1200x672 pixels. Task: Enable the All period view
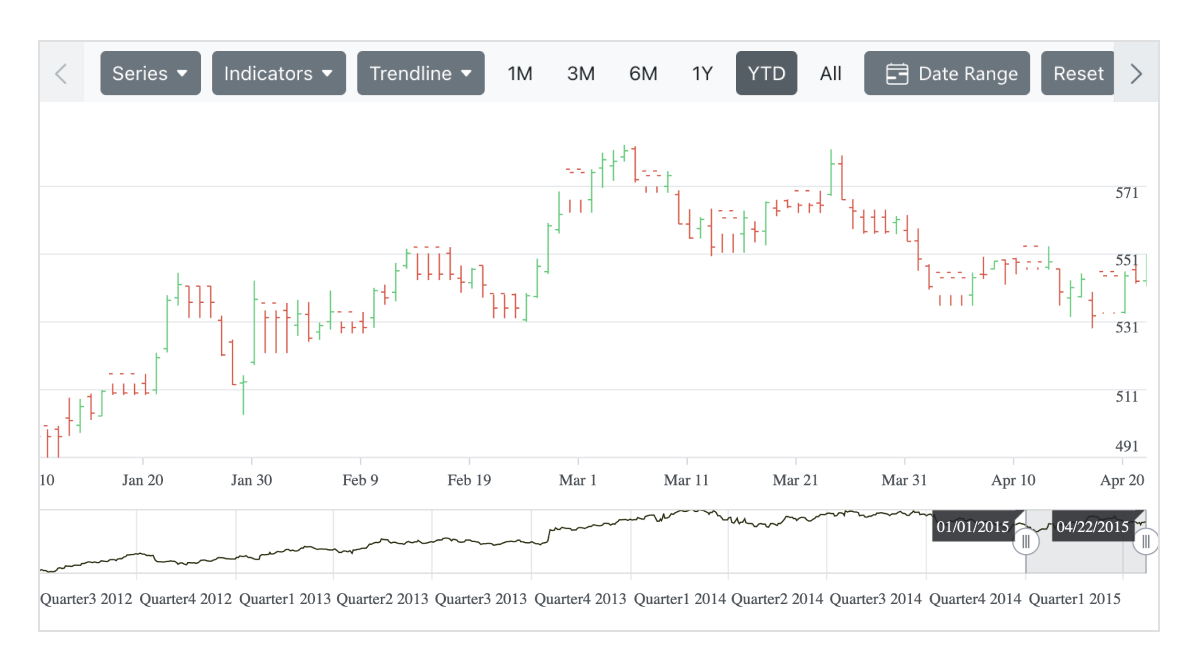point(831,72)
